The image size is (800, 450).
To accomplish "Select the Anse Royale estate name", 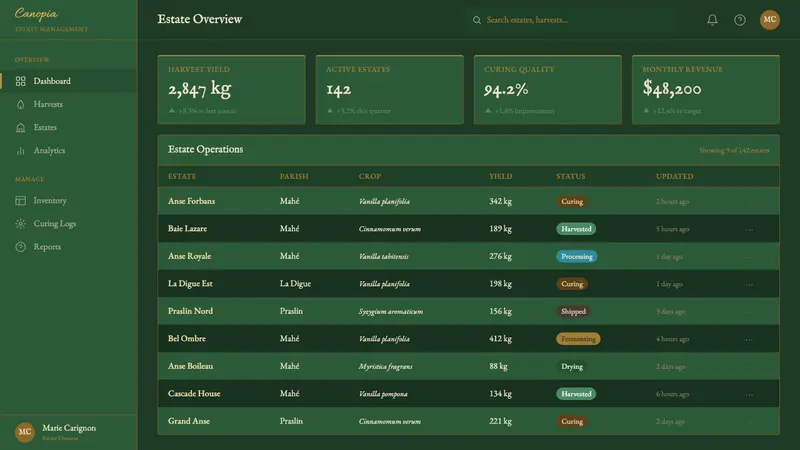I will [x=189, y=256].
